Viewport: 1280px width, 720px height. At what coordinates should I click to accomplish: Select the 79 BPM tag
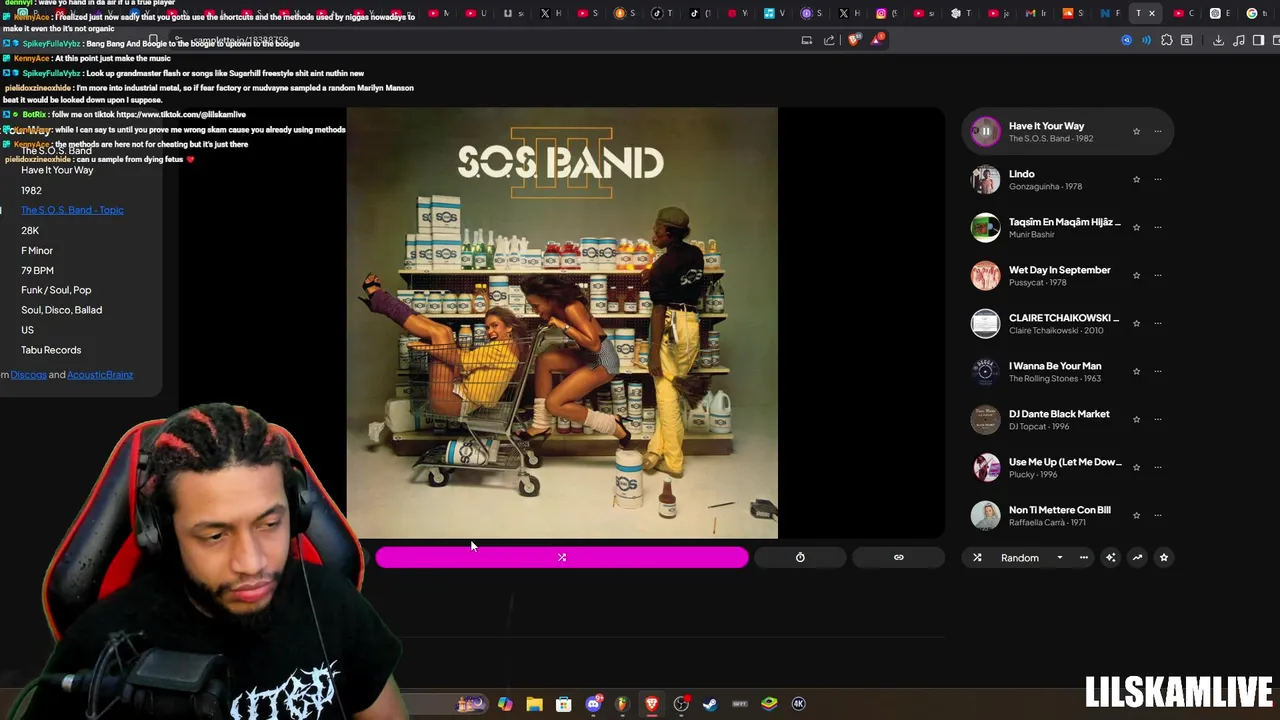coord(37,270)
